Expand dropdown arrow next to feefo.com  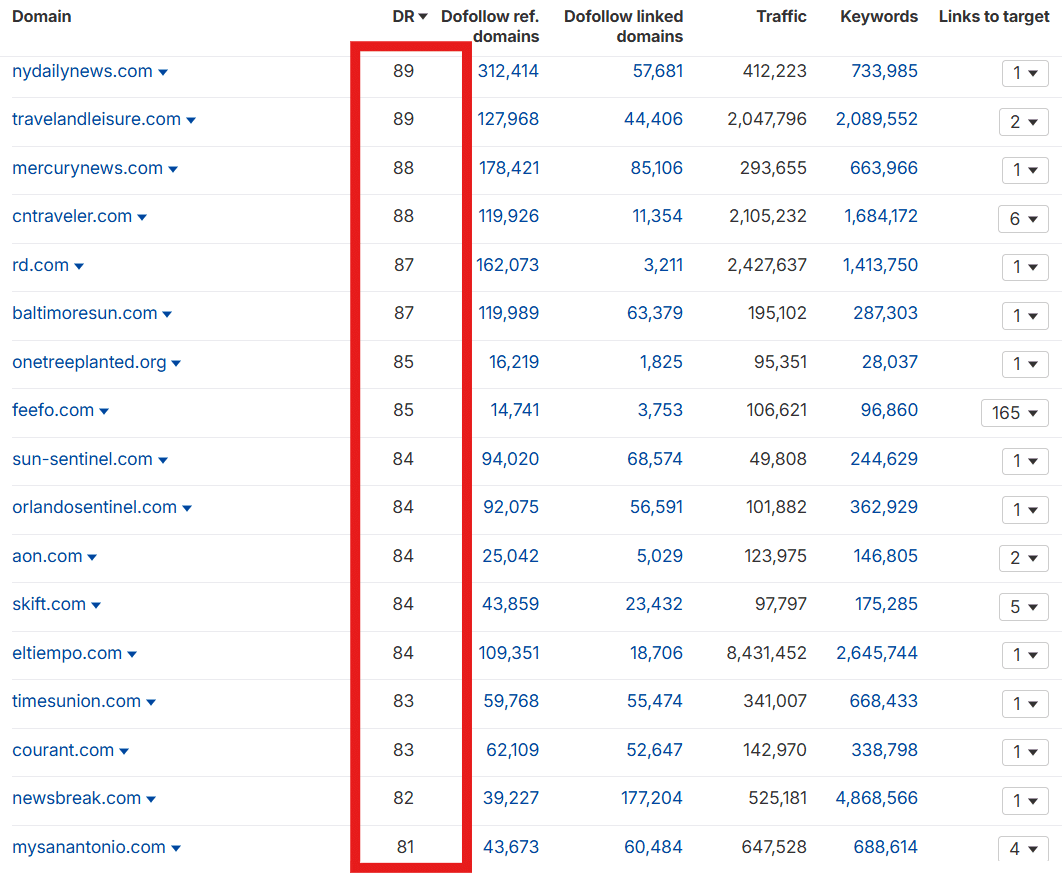(x=104, y=411)
